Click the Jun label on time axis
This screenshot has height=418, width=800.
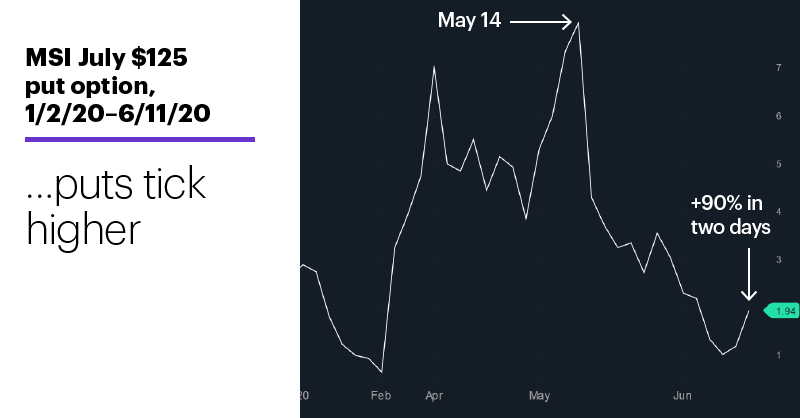point(682,396)
